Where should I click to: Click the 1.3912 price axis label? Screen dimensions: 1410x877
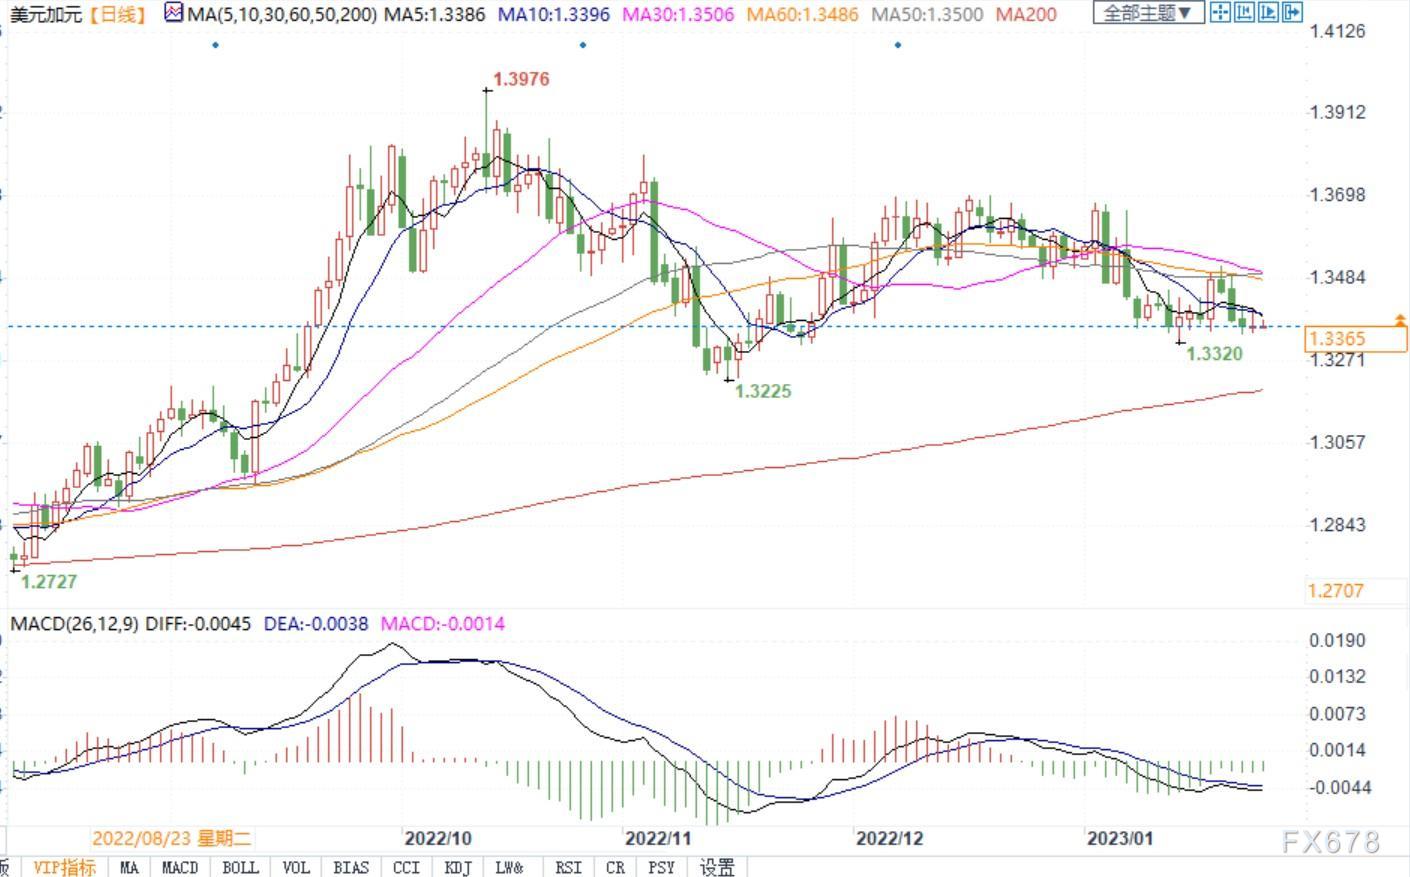(x=1338, y=112)
